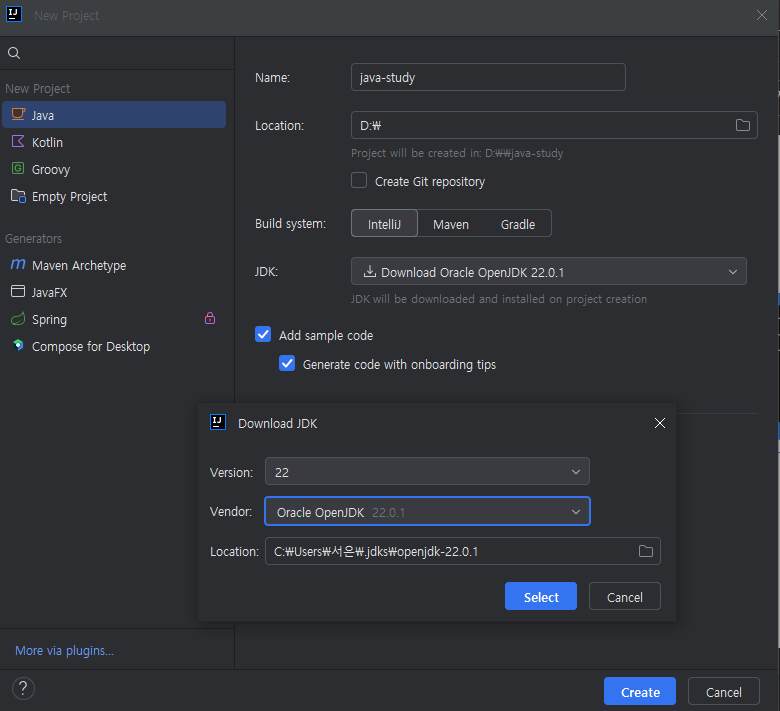Cancel the Download JDK dialog
The image size is (780, 711).
click(625, 596)
